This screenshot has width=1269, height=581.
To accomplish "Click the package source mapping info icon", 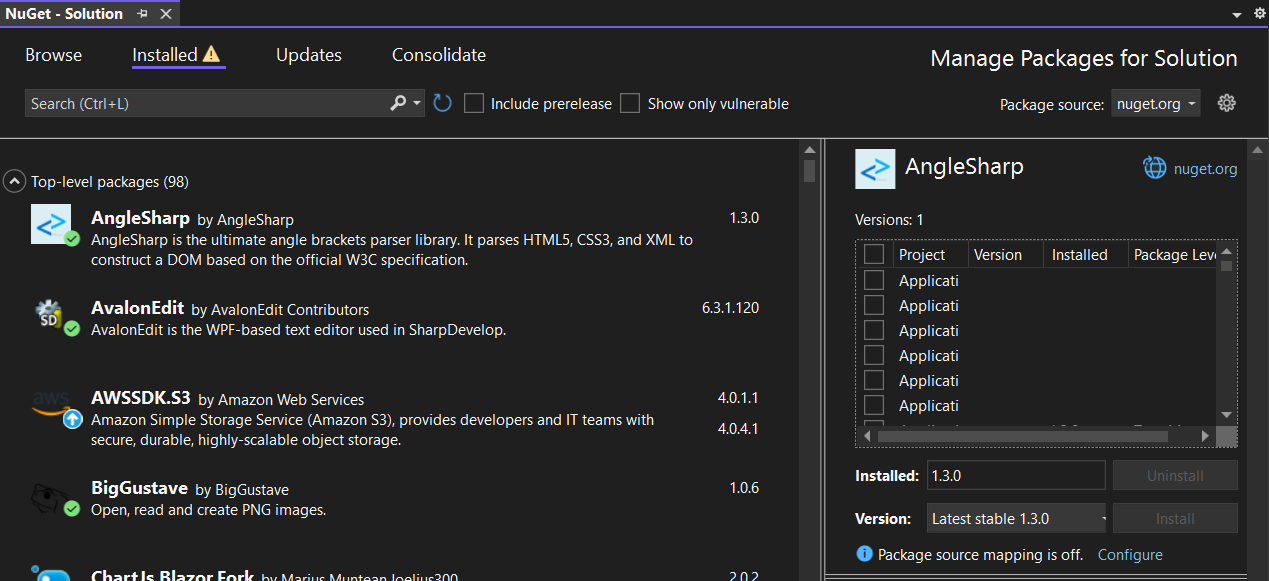I will coord(865,554).
